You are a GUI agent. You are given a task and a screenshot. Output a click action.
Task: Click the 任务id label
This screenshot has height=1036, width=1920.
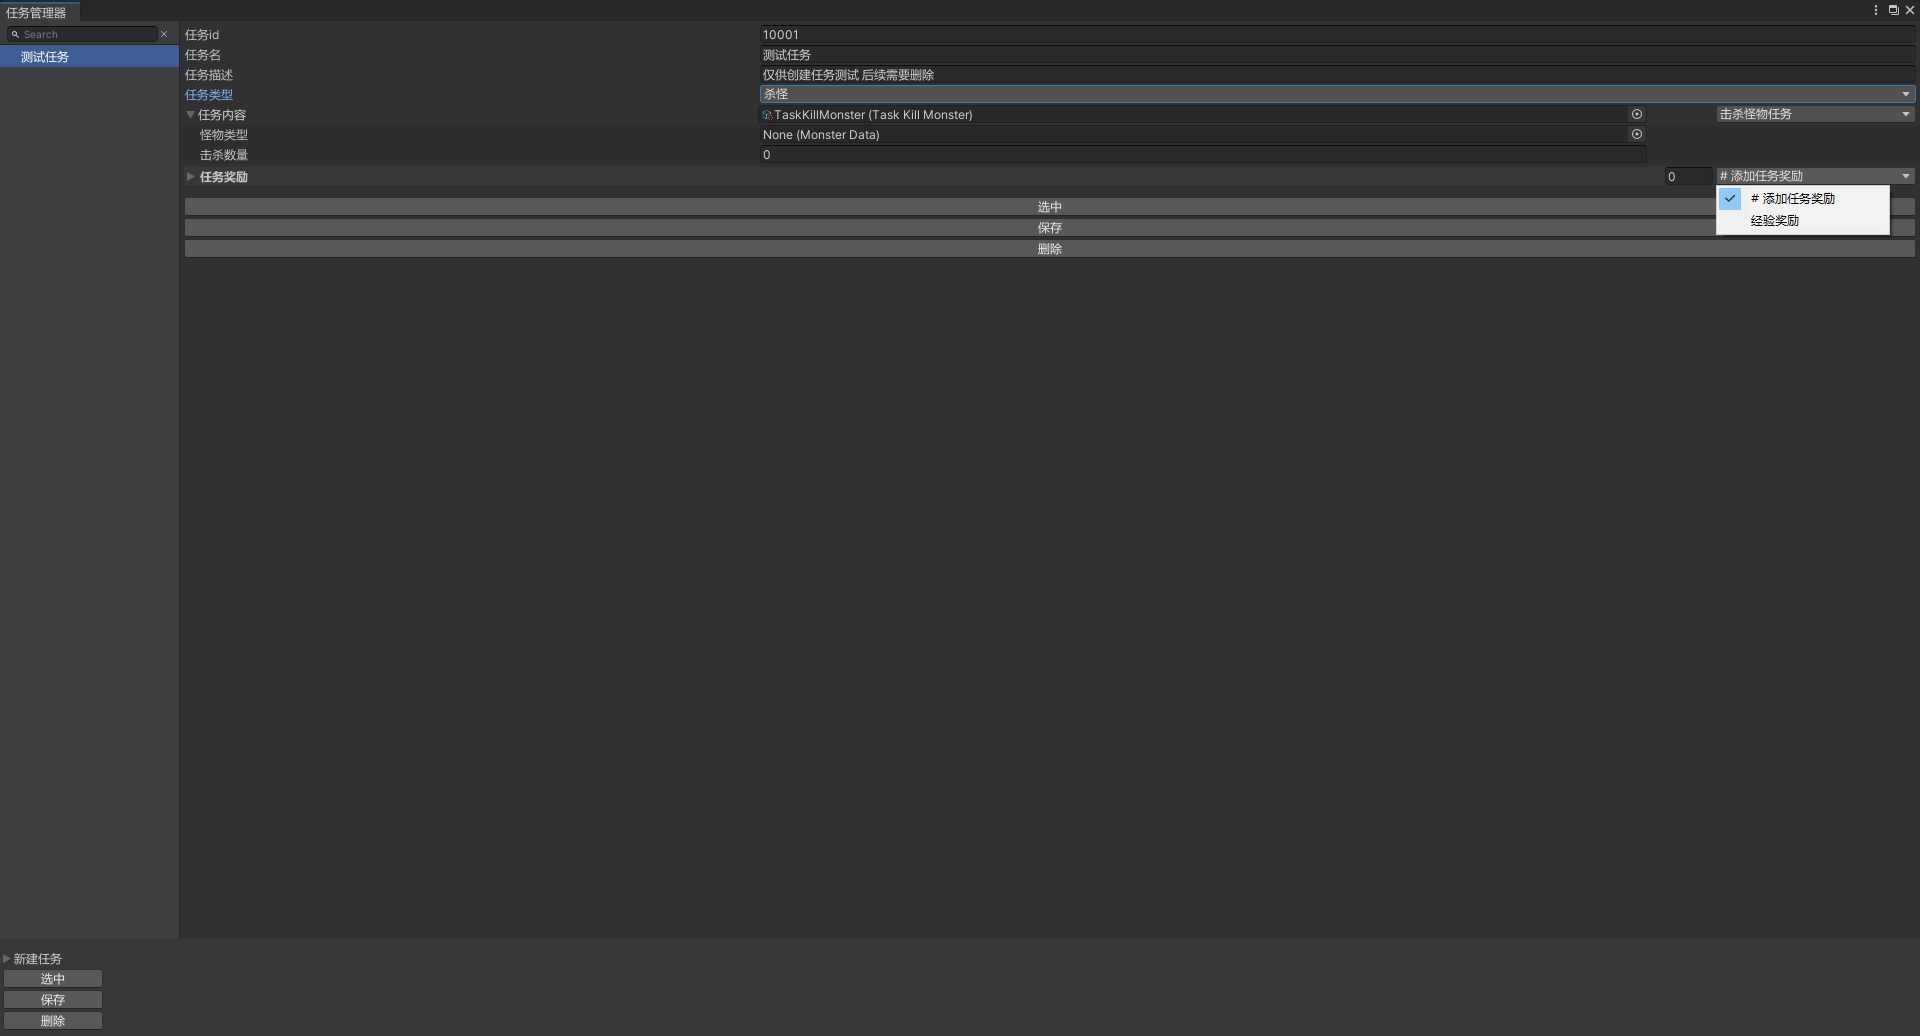[202, 35]
